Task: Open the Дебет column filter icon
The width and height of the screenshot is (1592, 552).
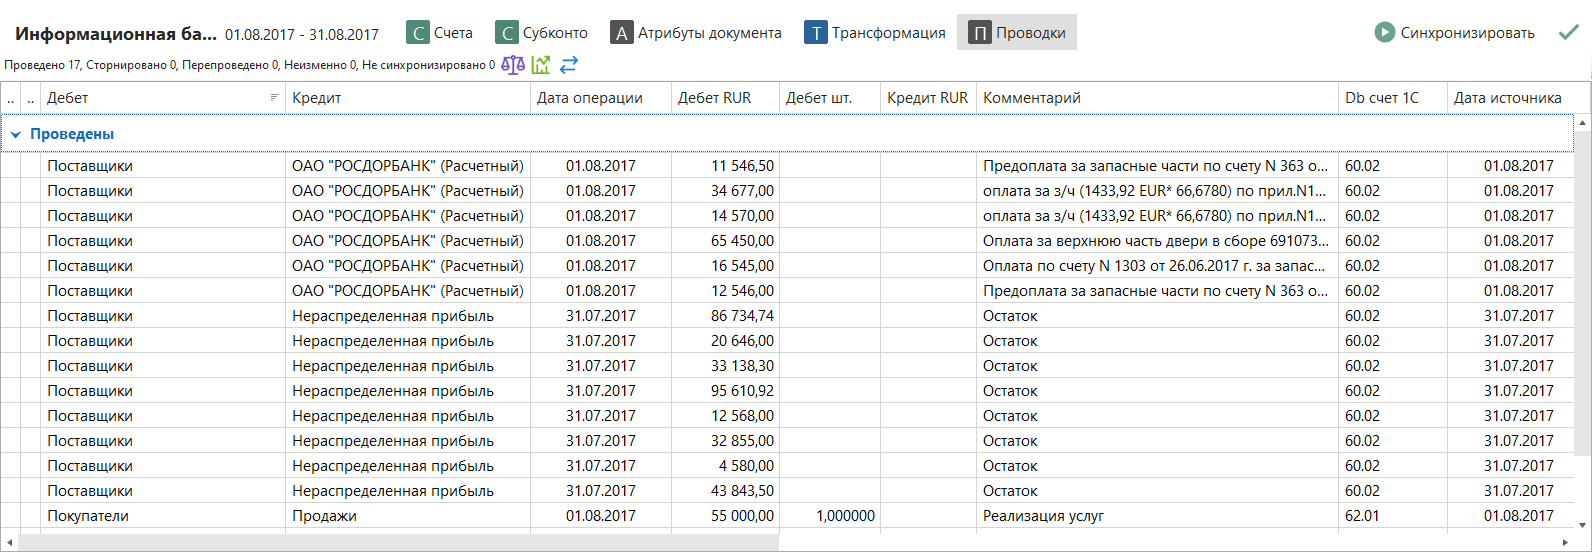Action: pyautogui.click(x=275, y=98)
